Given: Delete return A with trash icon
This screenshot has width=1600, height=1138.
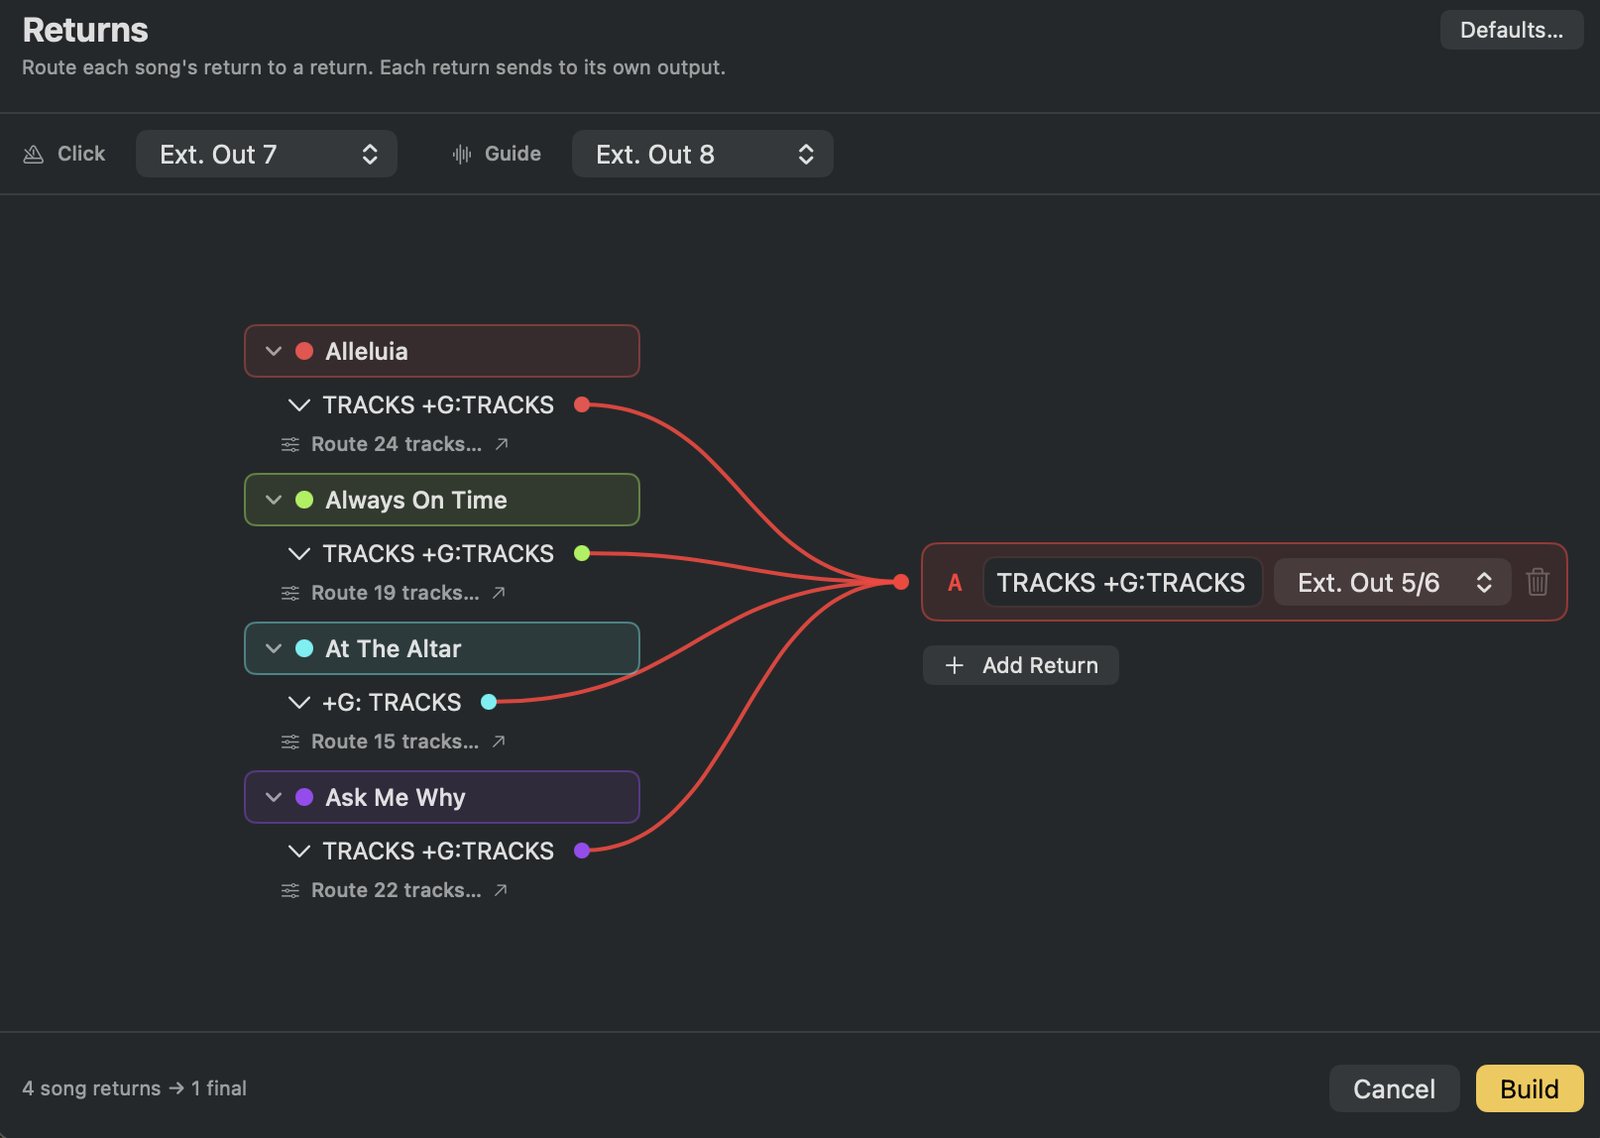Looking at the screenshot, I should 1537,582.
